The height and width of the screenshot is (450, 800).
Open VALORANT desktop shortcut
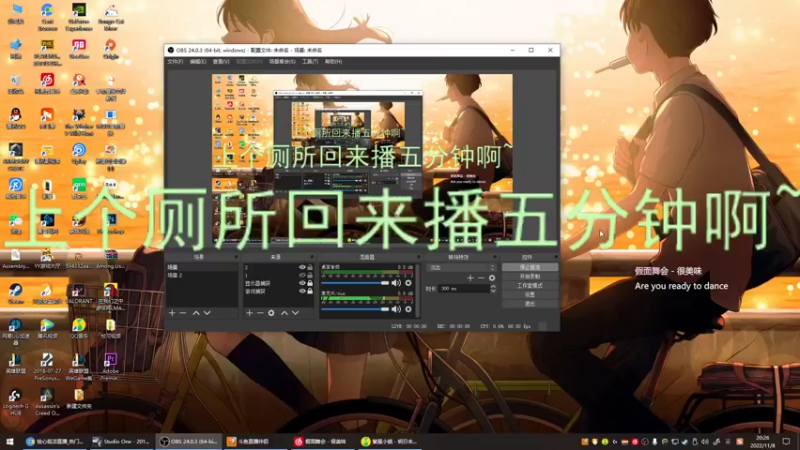[x=79, y=295]
